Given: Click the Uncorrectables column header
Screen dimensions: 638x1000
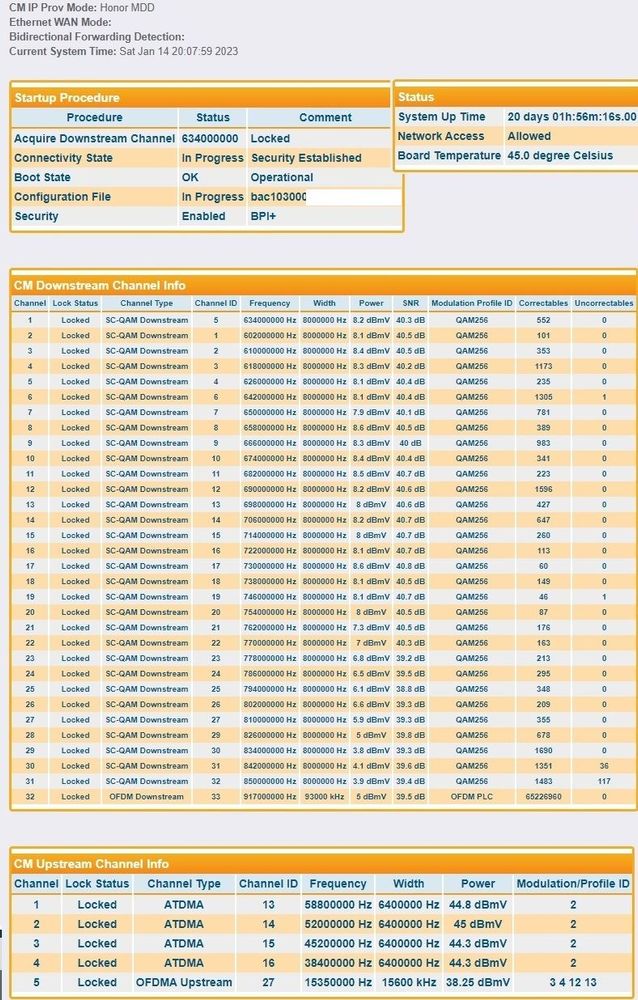Looking at the screenshot, I should (x=604, y=303).
